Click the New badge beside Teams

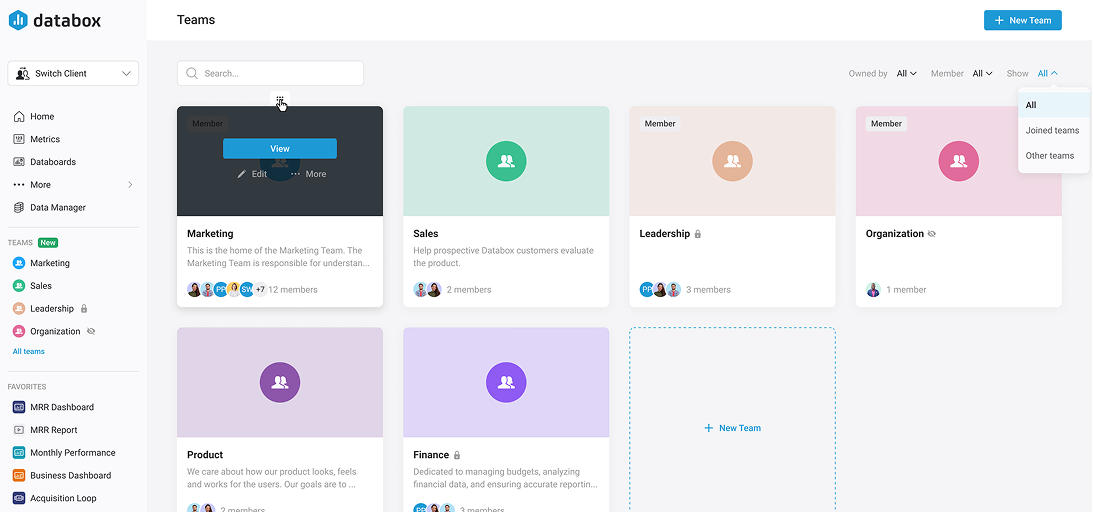pyautogui.click(x=48, y=243)
